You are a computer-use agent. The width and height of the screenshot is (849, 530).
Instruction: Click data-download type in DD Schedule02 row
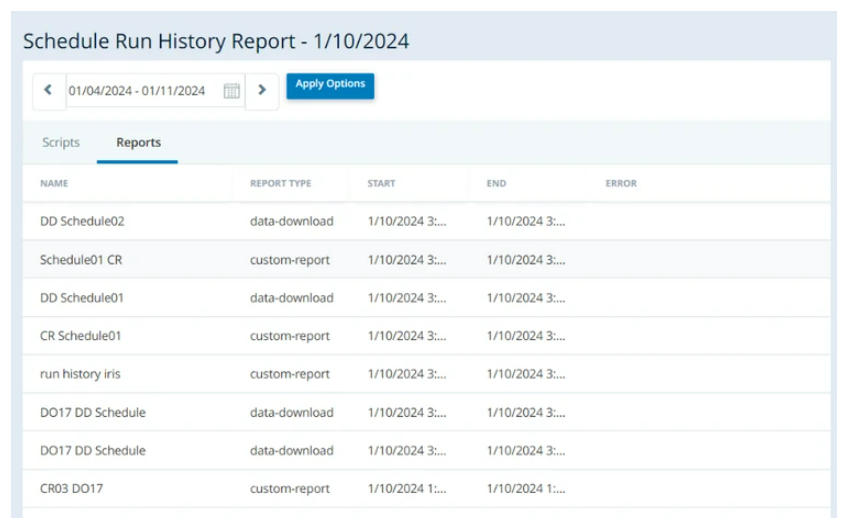point(291,221)
